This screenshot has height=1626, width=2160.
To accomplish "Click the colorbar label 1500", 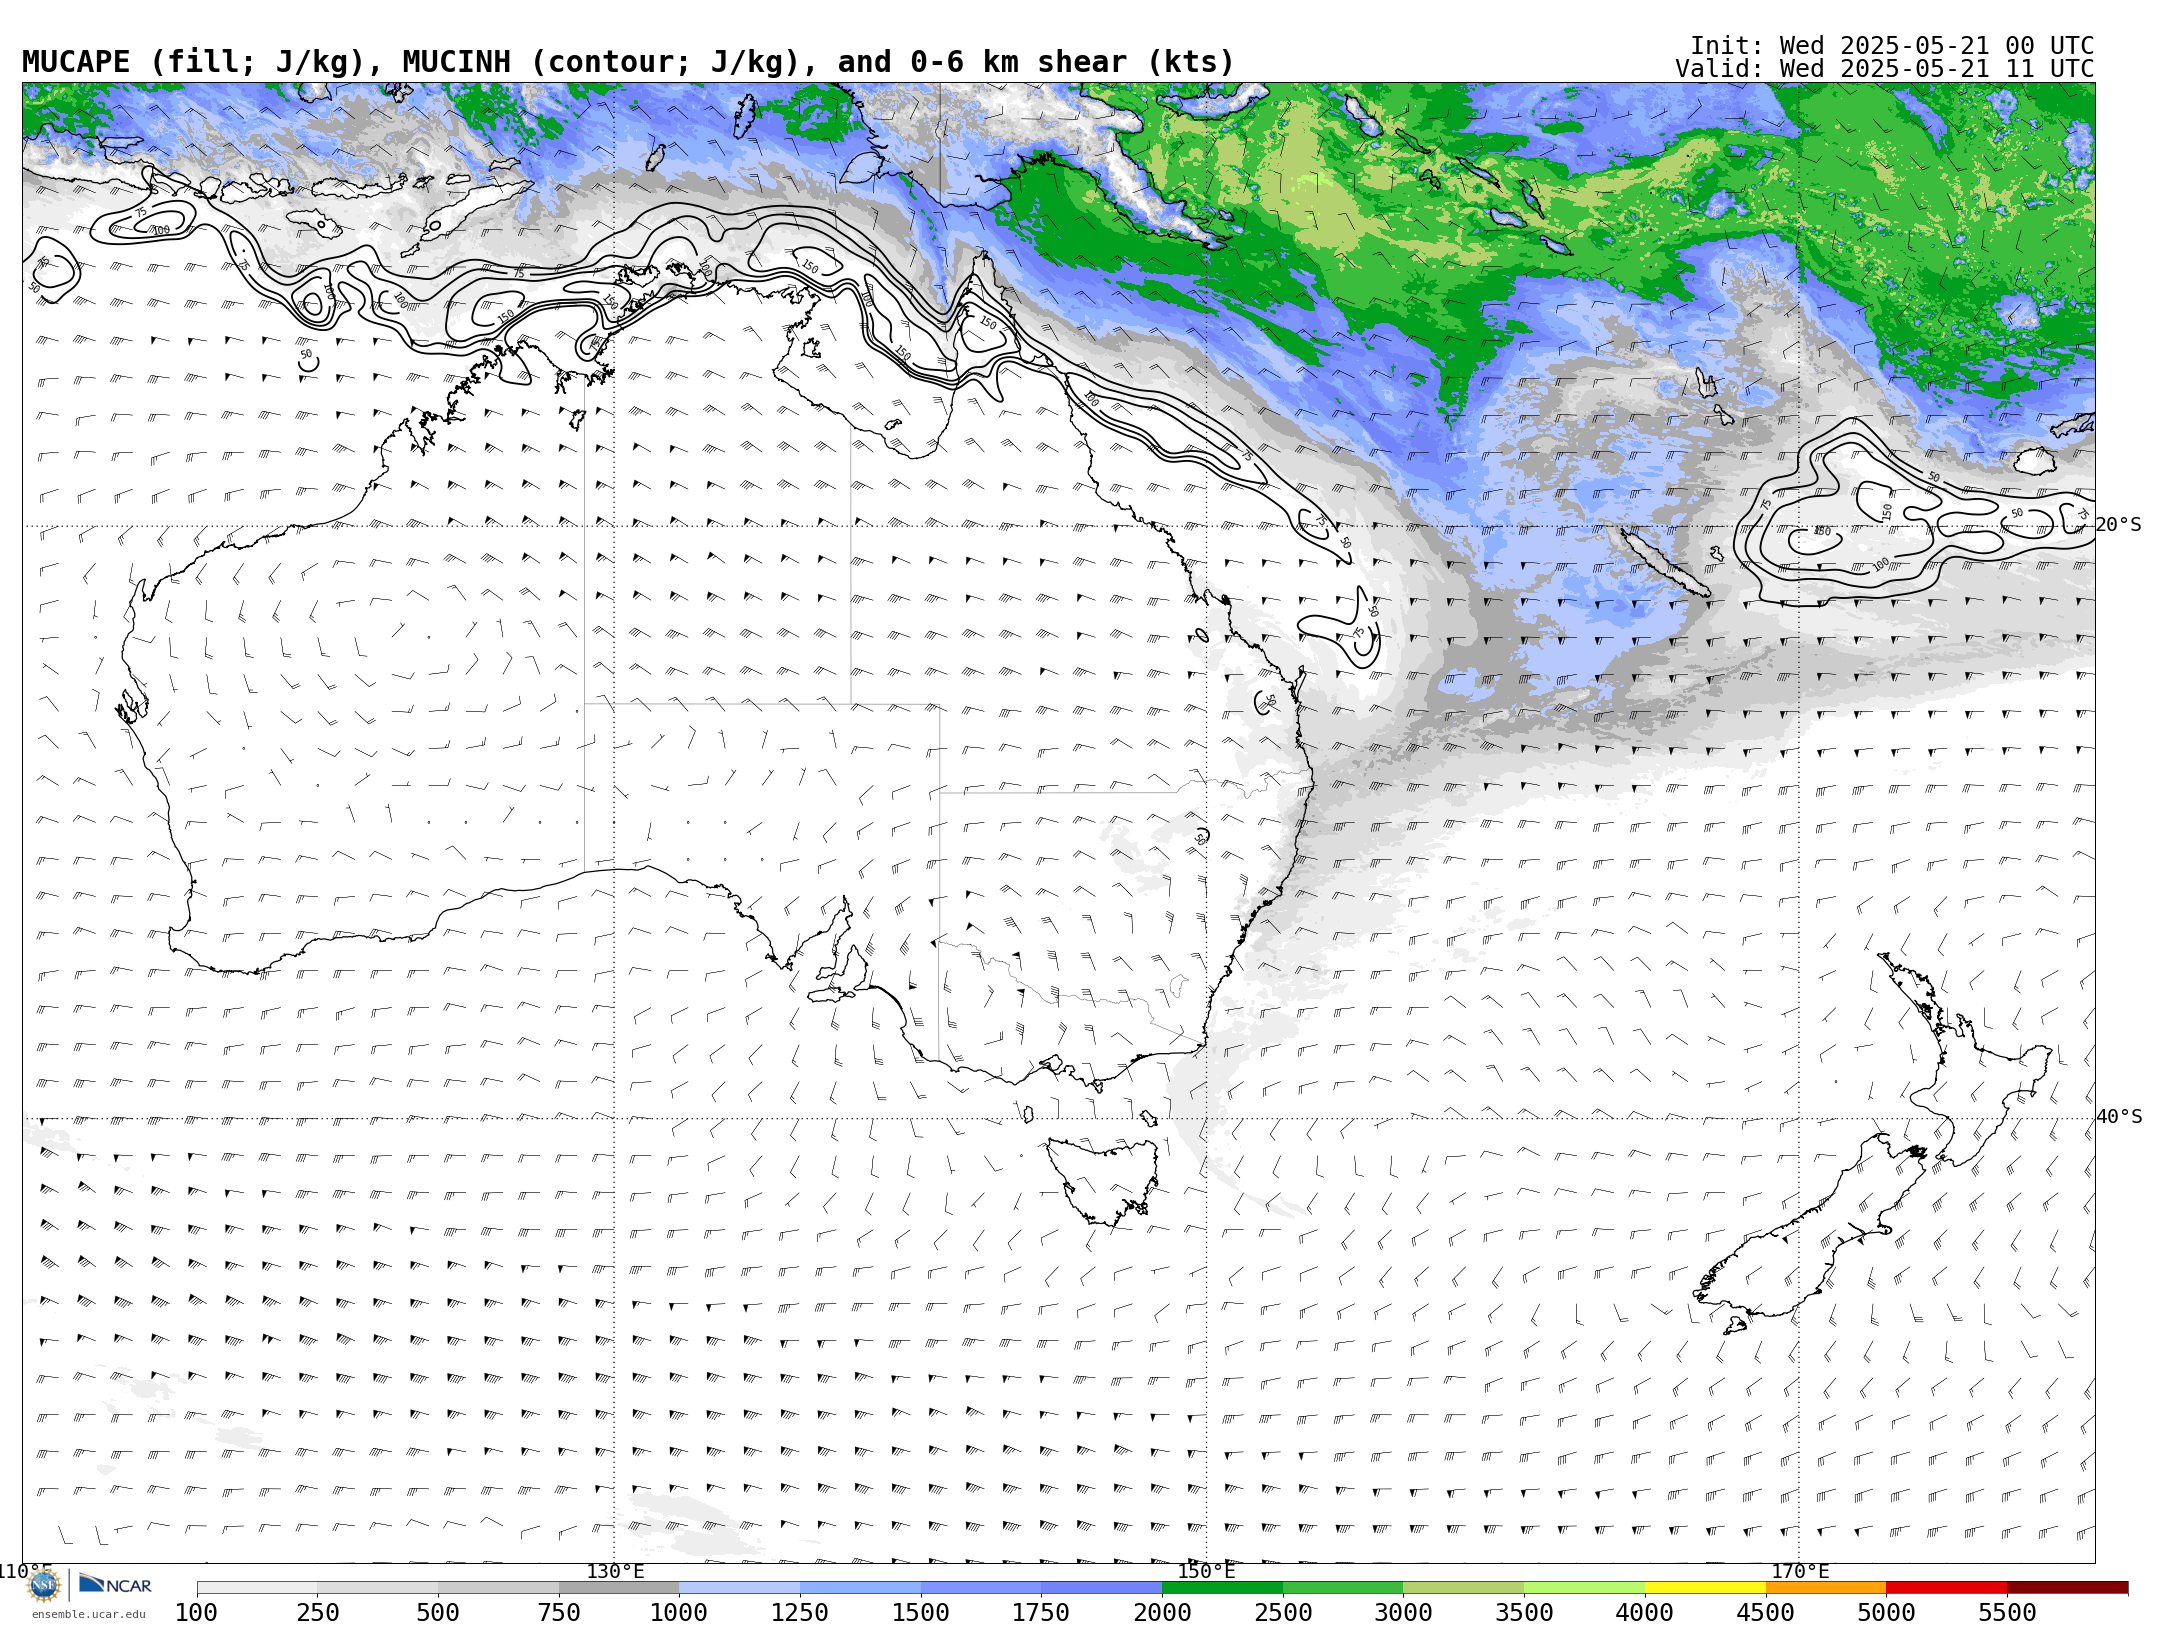I will [x=921, y=1612].
